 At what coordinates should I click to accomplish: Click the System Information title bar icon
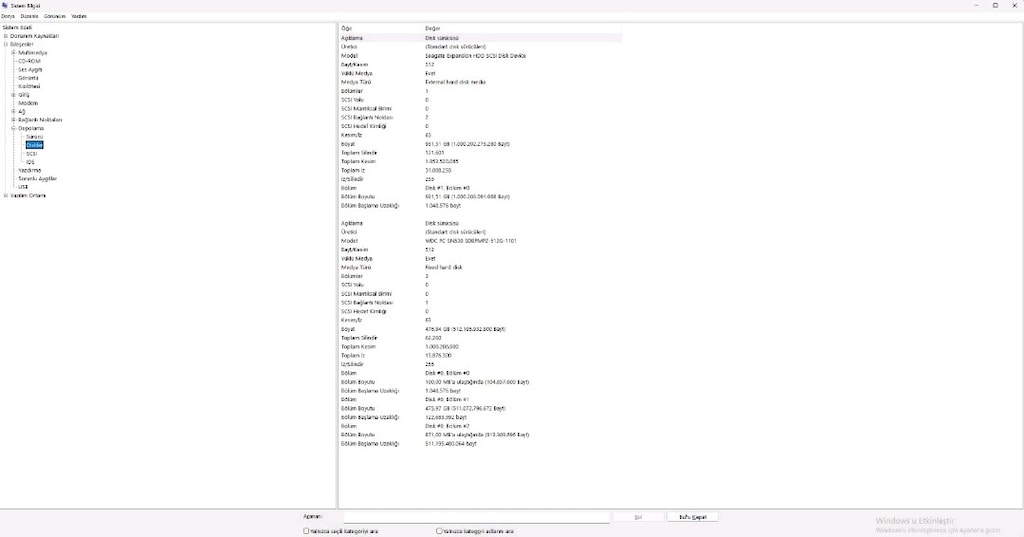point(5,5)
